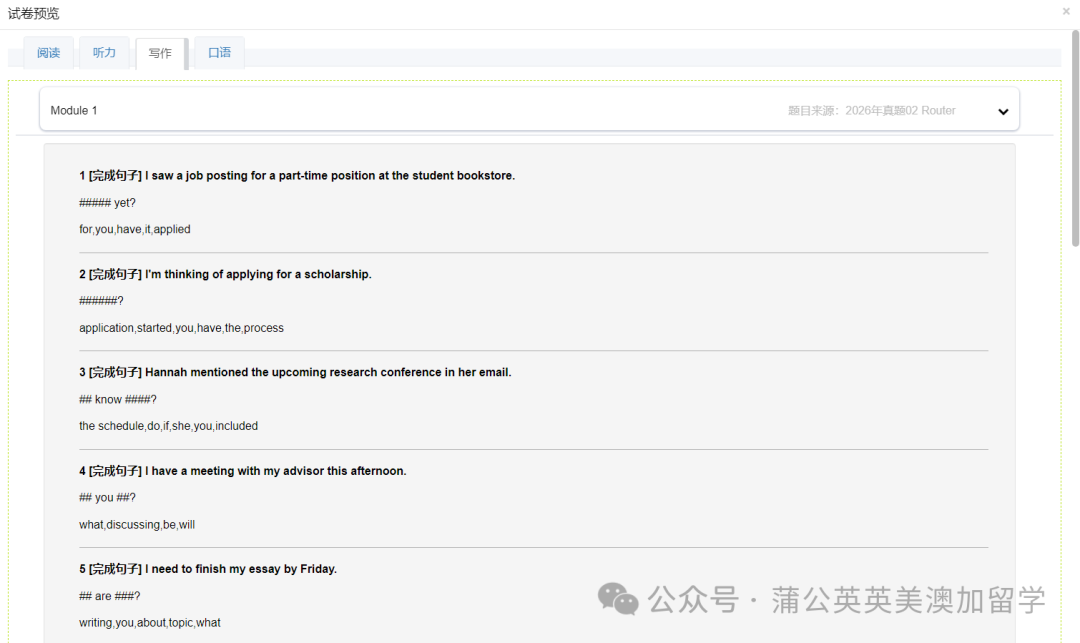This screenshot has height=643, width=1080.
Task: Click the vertical scrollbar thumb
Action: [x=1075, y=138]
